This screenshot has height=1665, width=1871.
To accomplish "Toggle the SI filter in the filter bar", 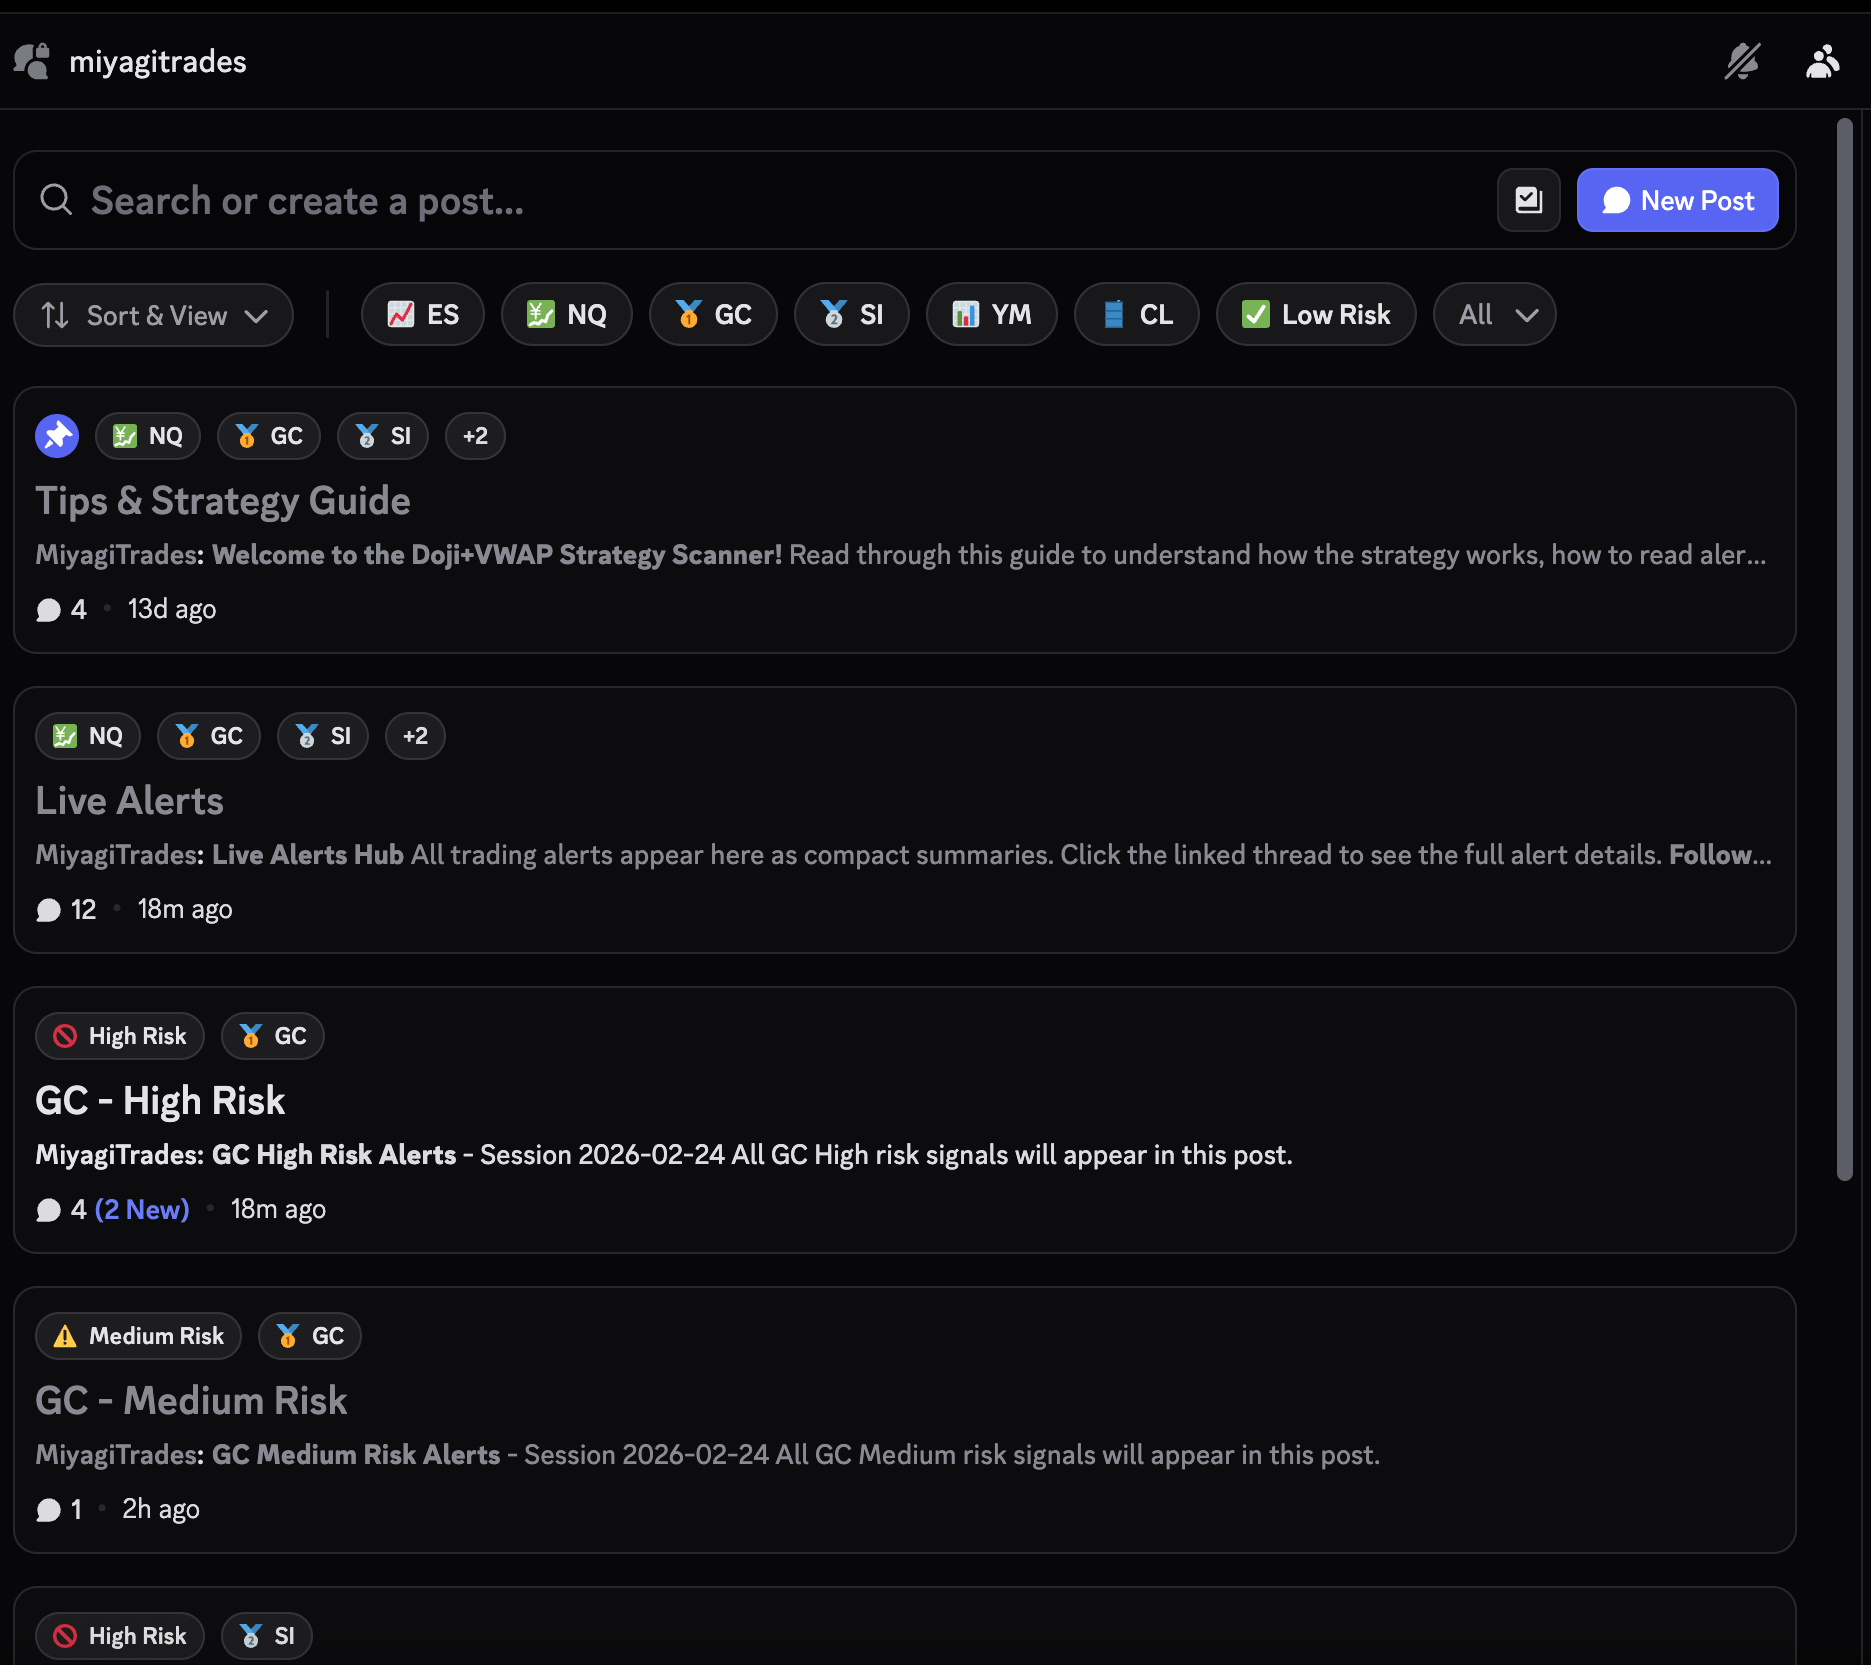I will [851, 314].
